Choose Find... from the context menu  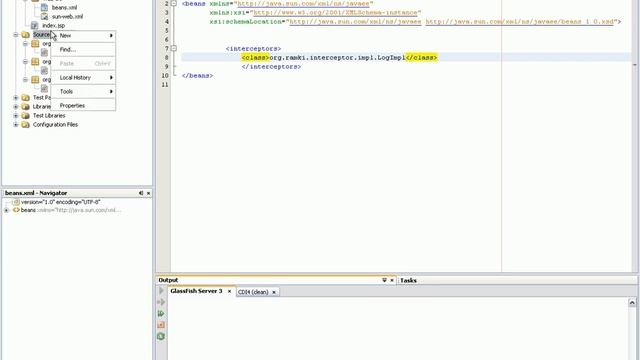pyautogui.click(x=83, y=49)
